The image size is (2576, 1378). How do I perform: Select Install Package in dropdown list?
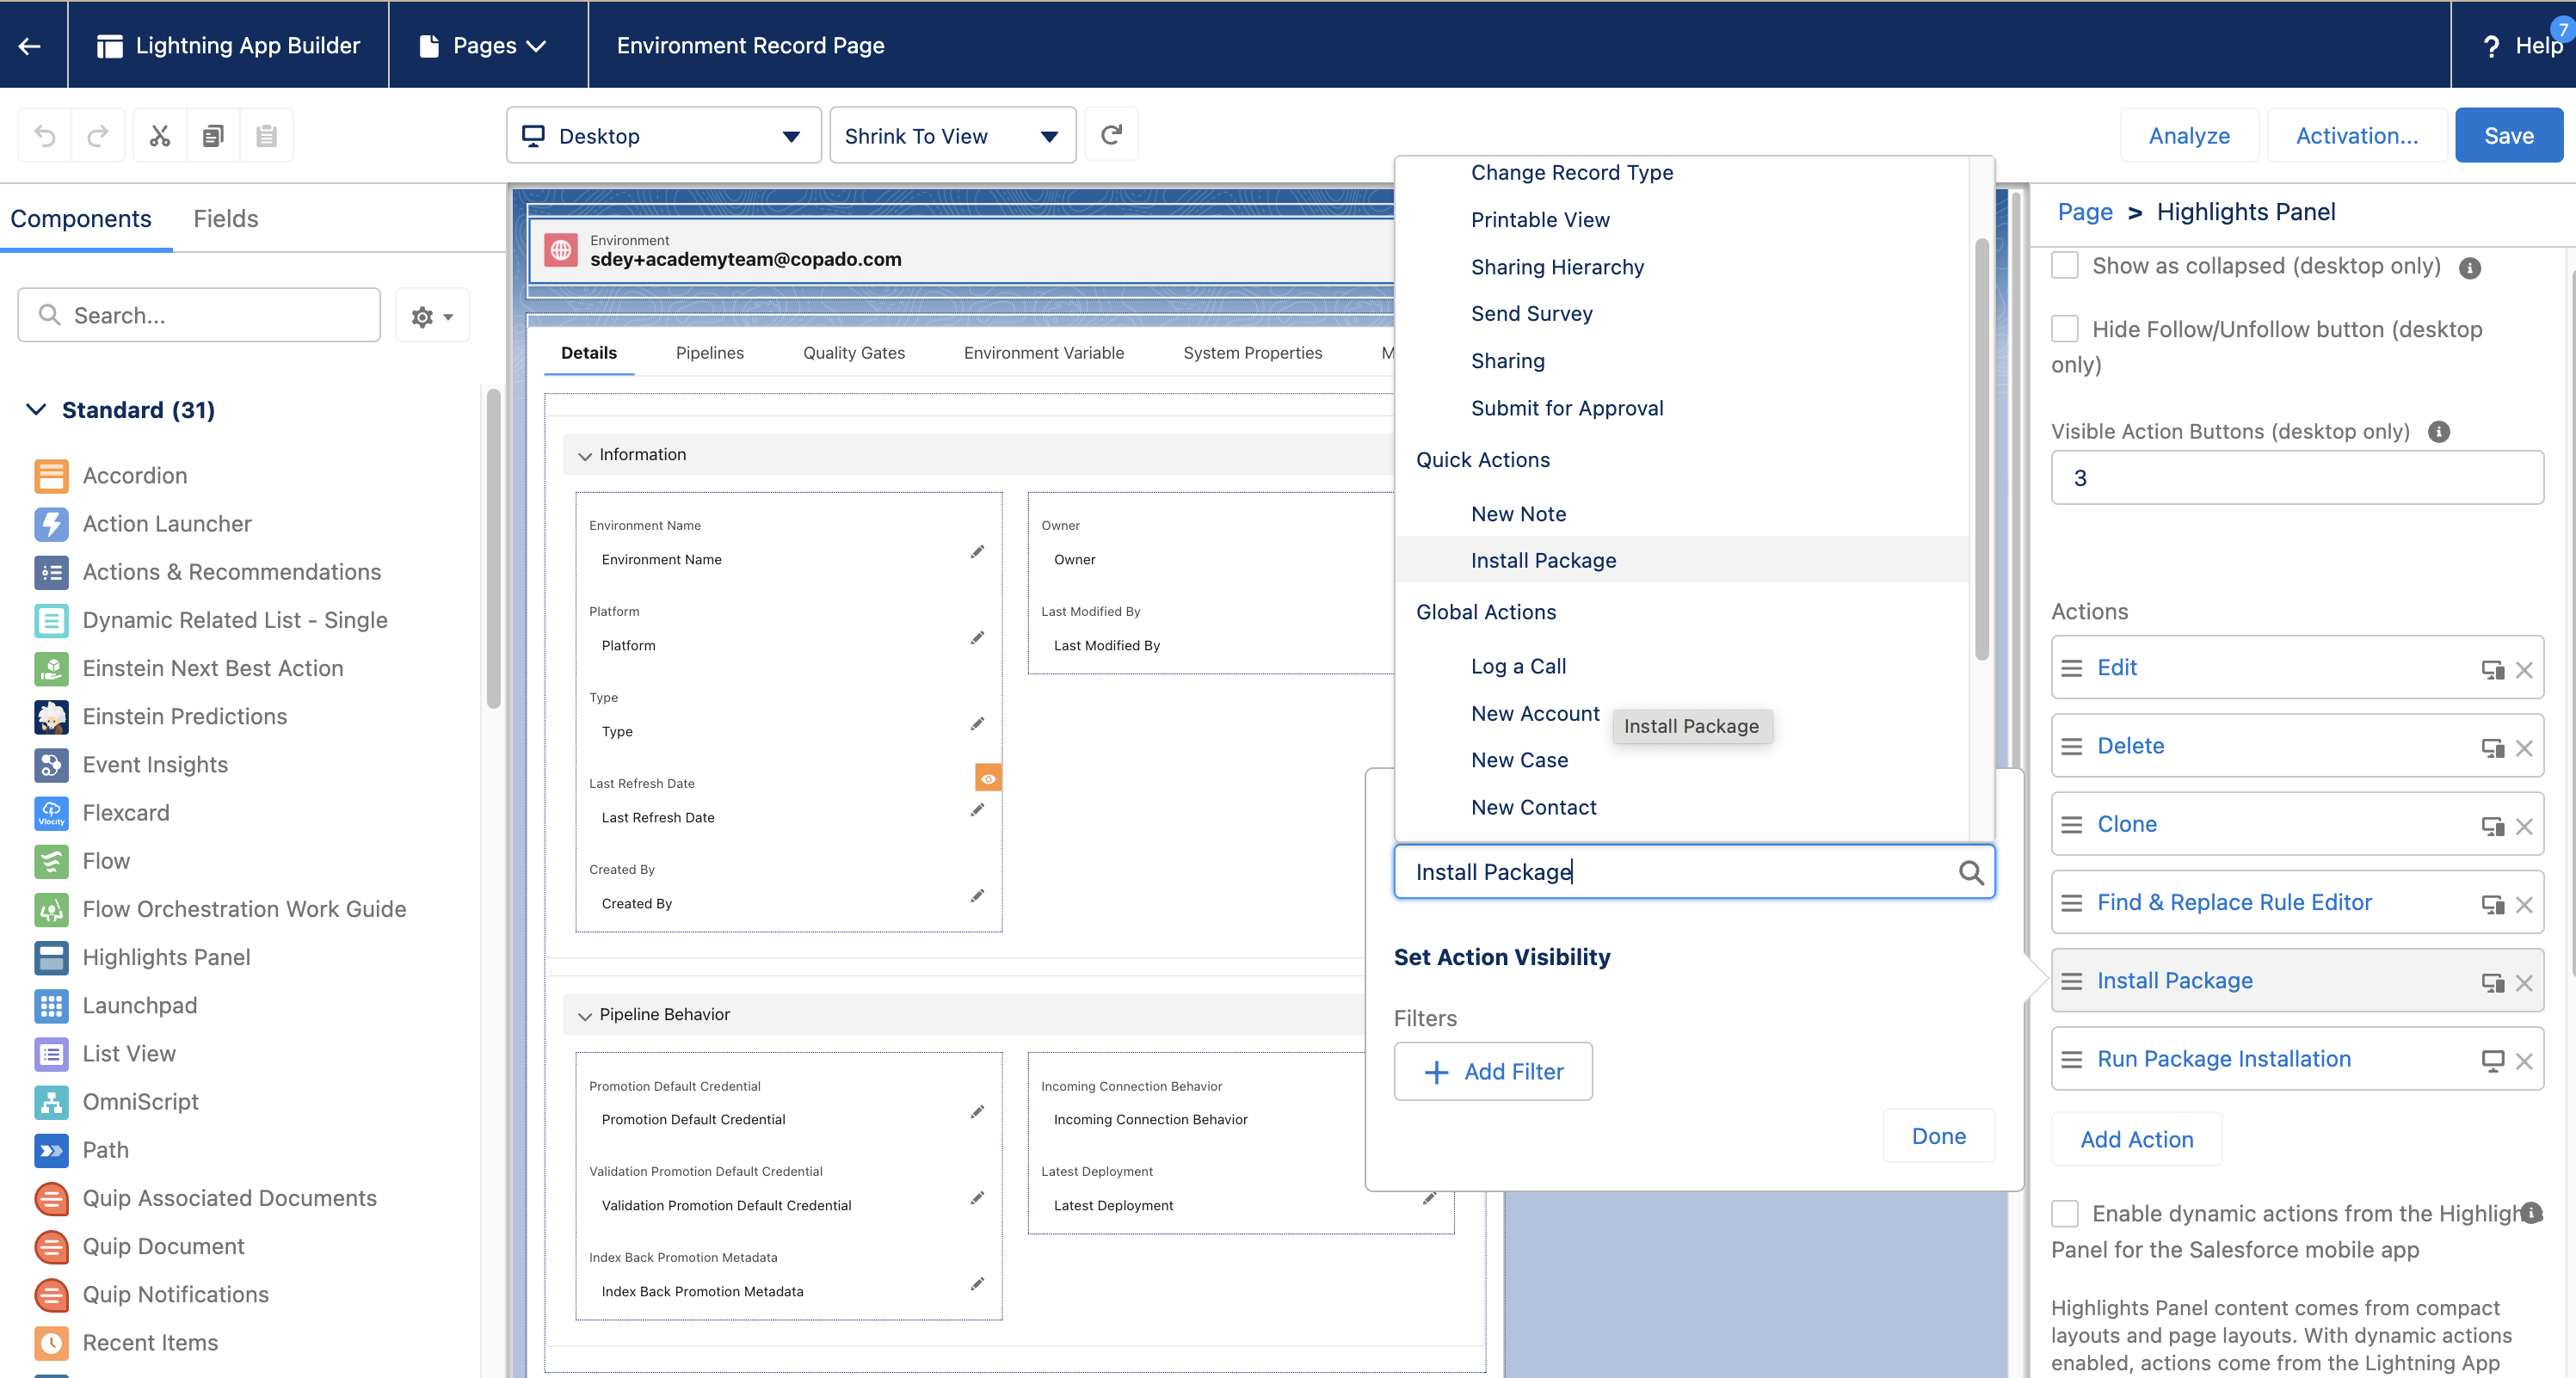coord(1682,560)
